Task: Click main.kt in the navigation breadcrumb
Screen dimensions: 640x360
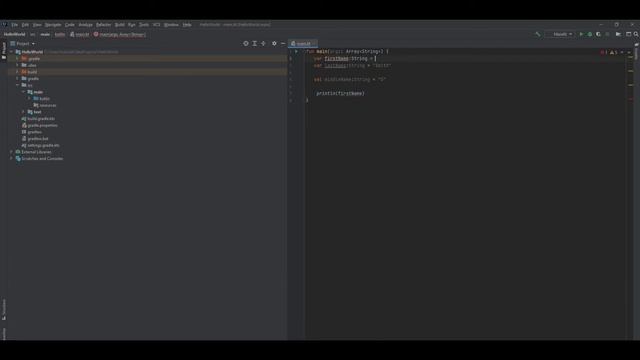Action: click(80, 35)
